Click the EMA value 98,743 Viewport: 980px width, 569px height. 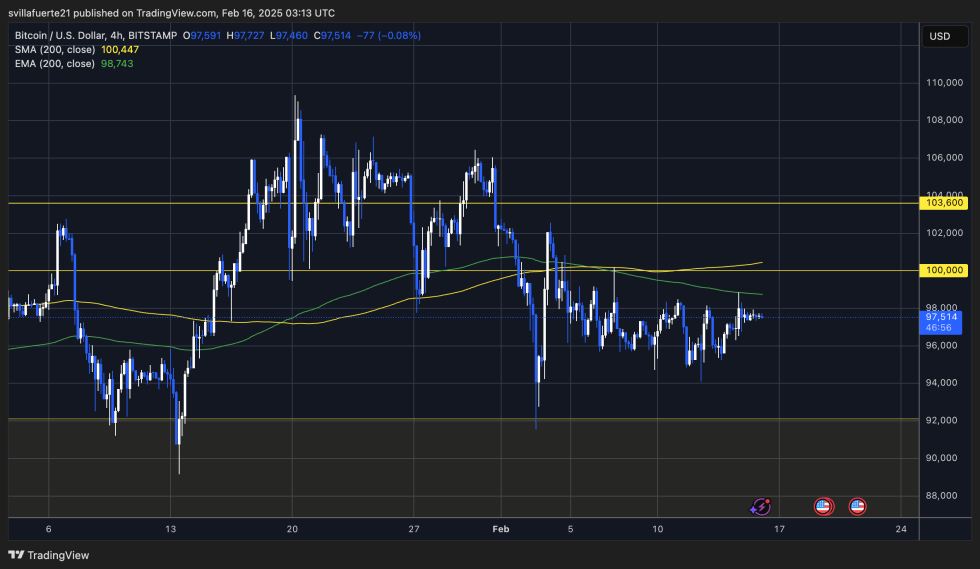pos(117,64)
